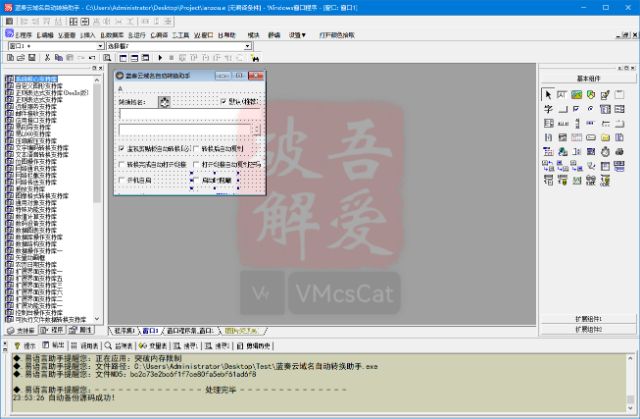Click the first text input field in form

[x=189, y=115]
